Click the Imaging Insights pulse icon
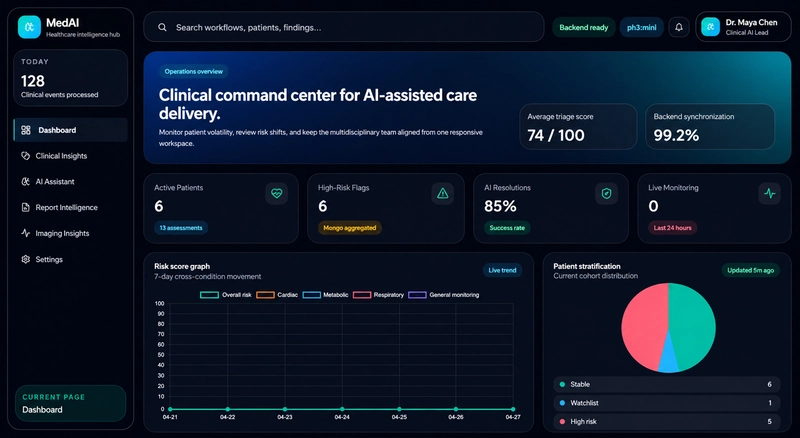Screen dimensions: 800x438 26,233
